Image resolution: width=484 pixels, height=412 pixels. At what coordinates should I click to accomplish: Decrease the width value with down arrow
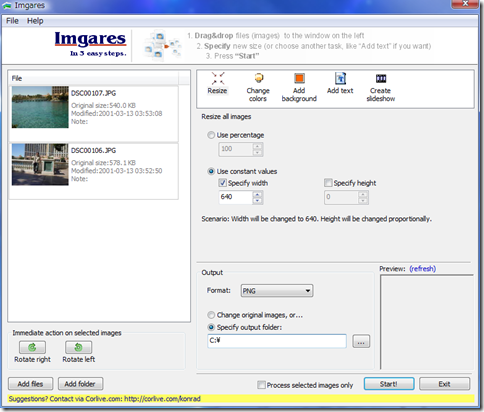(257, 200)
